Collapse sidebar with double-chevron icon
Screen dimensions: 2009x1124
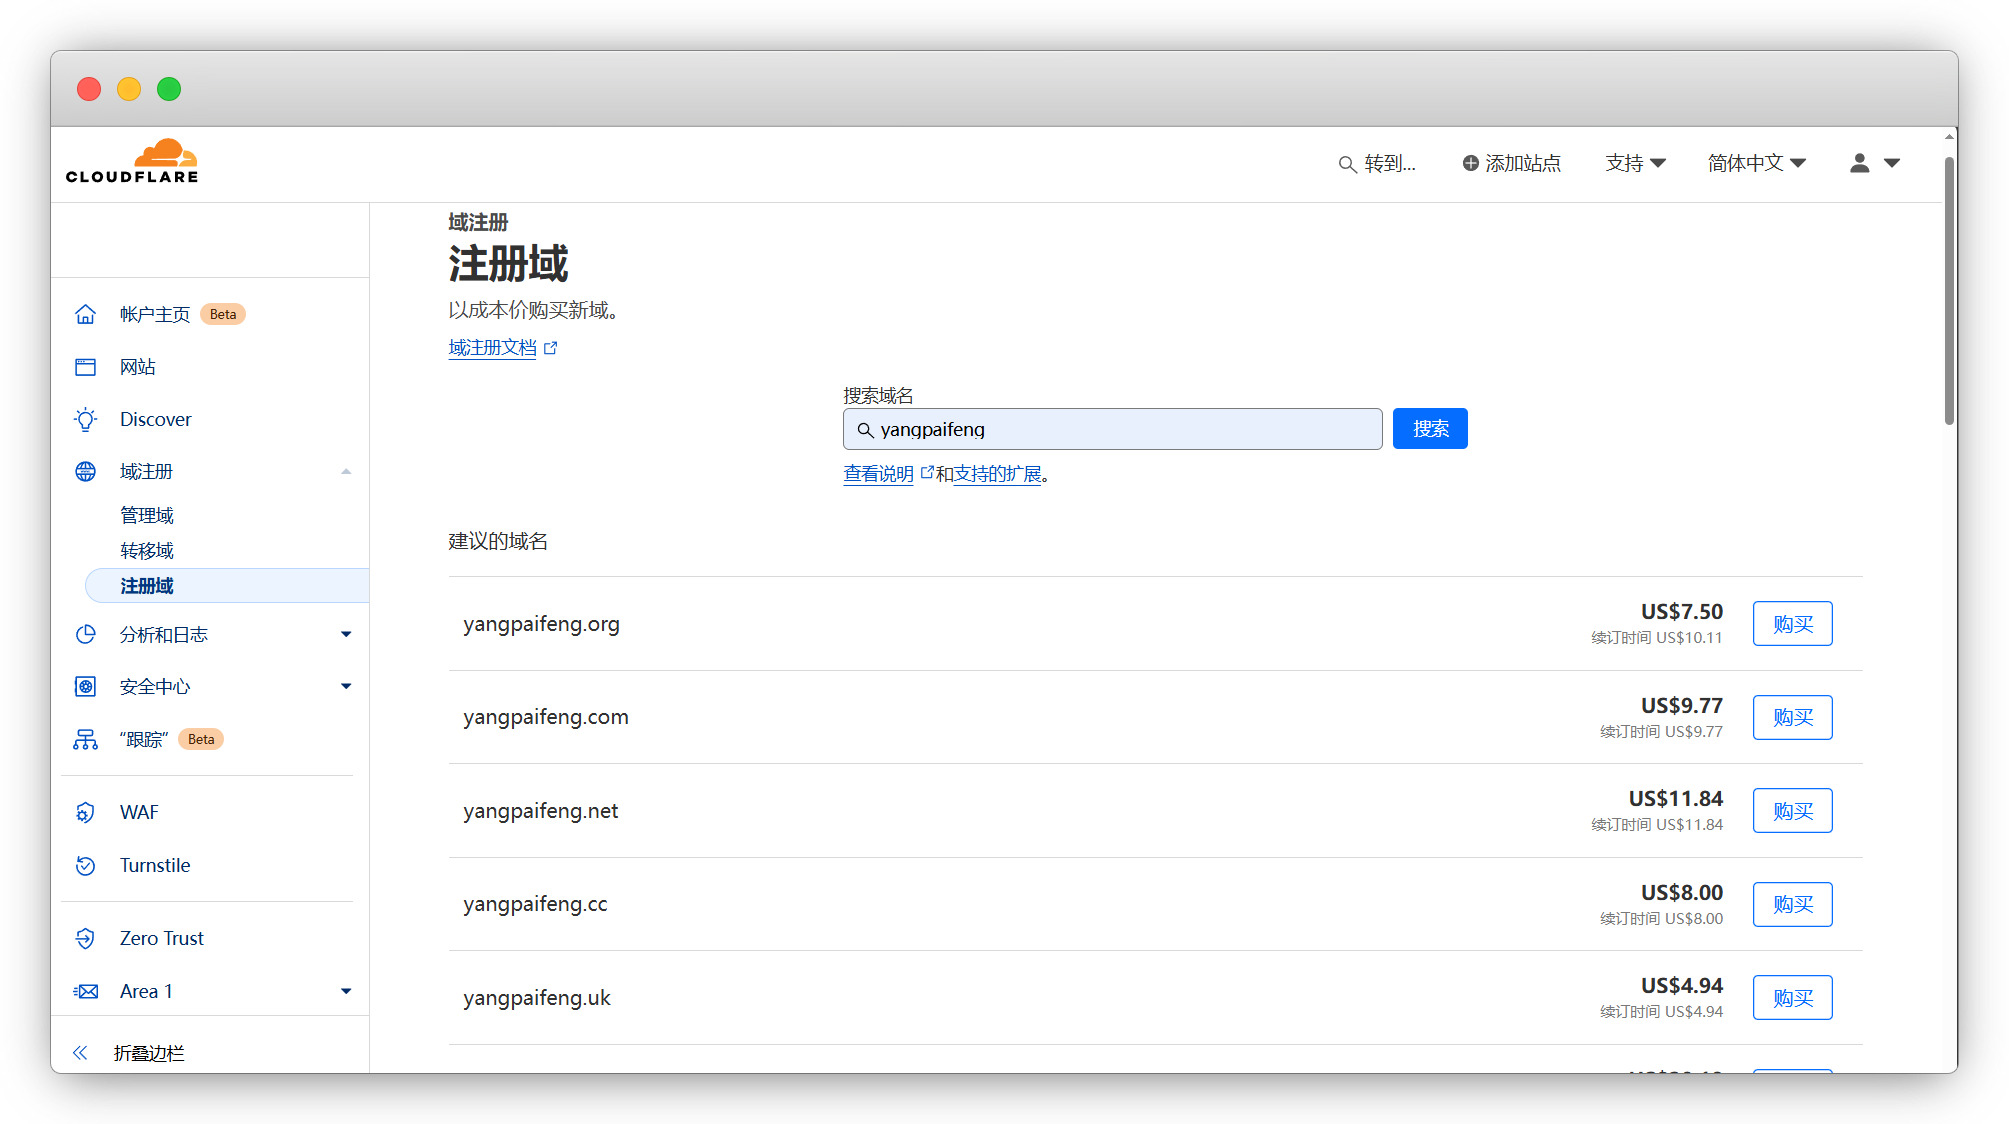tap(81, 1053)
